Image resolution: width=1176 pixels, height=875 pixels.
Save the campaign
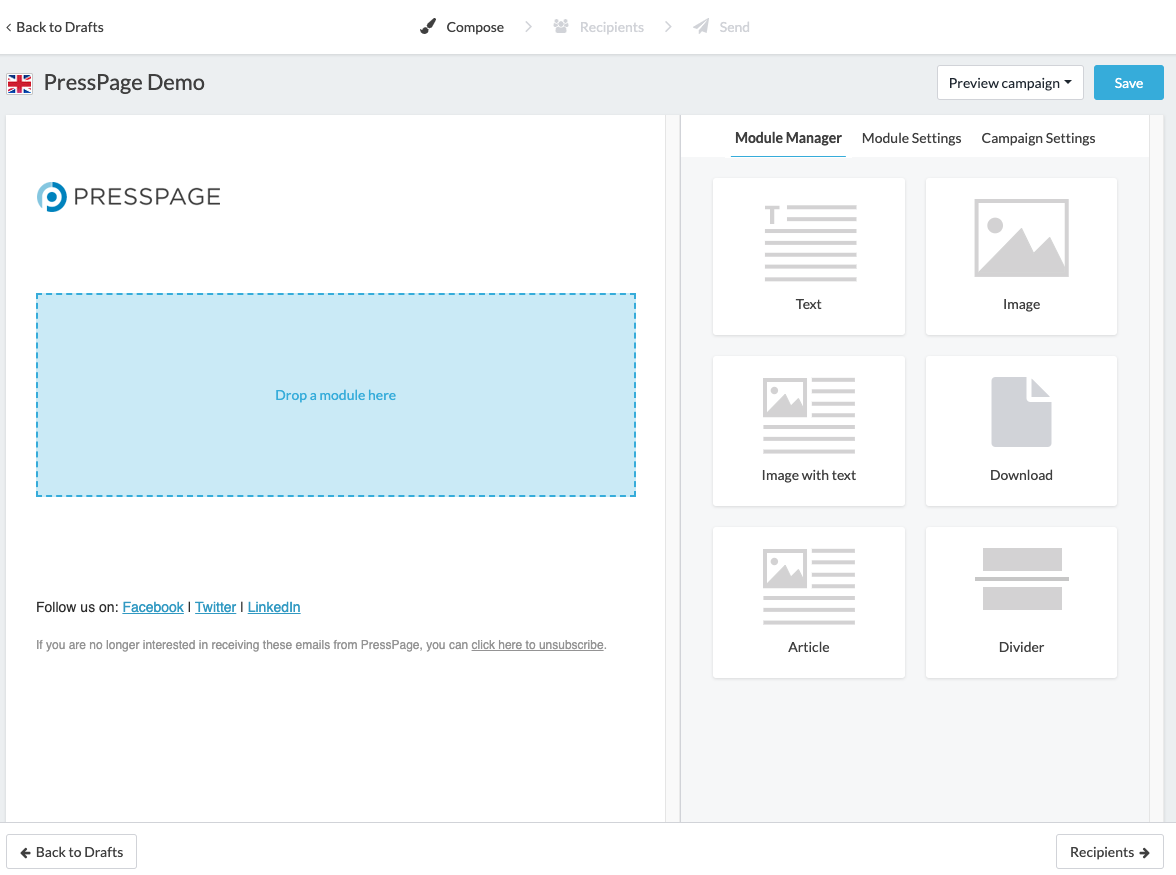pyautogui.click(x=1128, y=82)
